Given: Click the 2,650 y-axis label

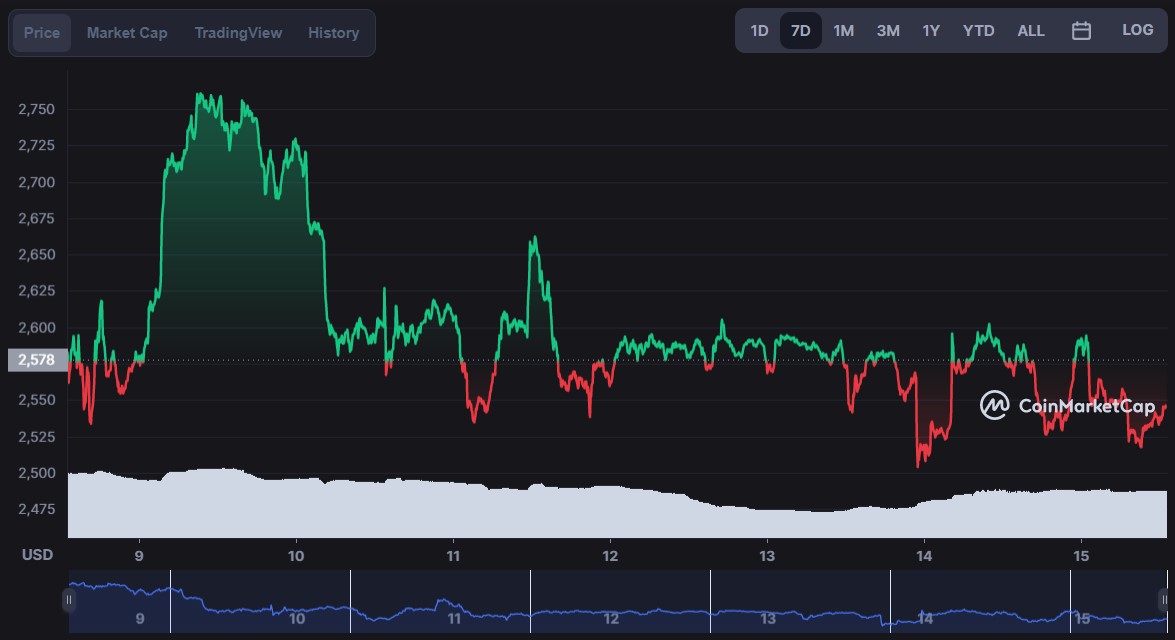Looking at the screenshot, I should [x=37, y=255].
